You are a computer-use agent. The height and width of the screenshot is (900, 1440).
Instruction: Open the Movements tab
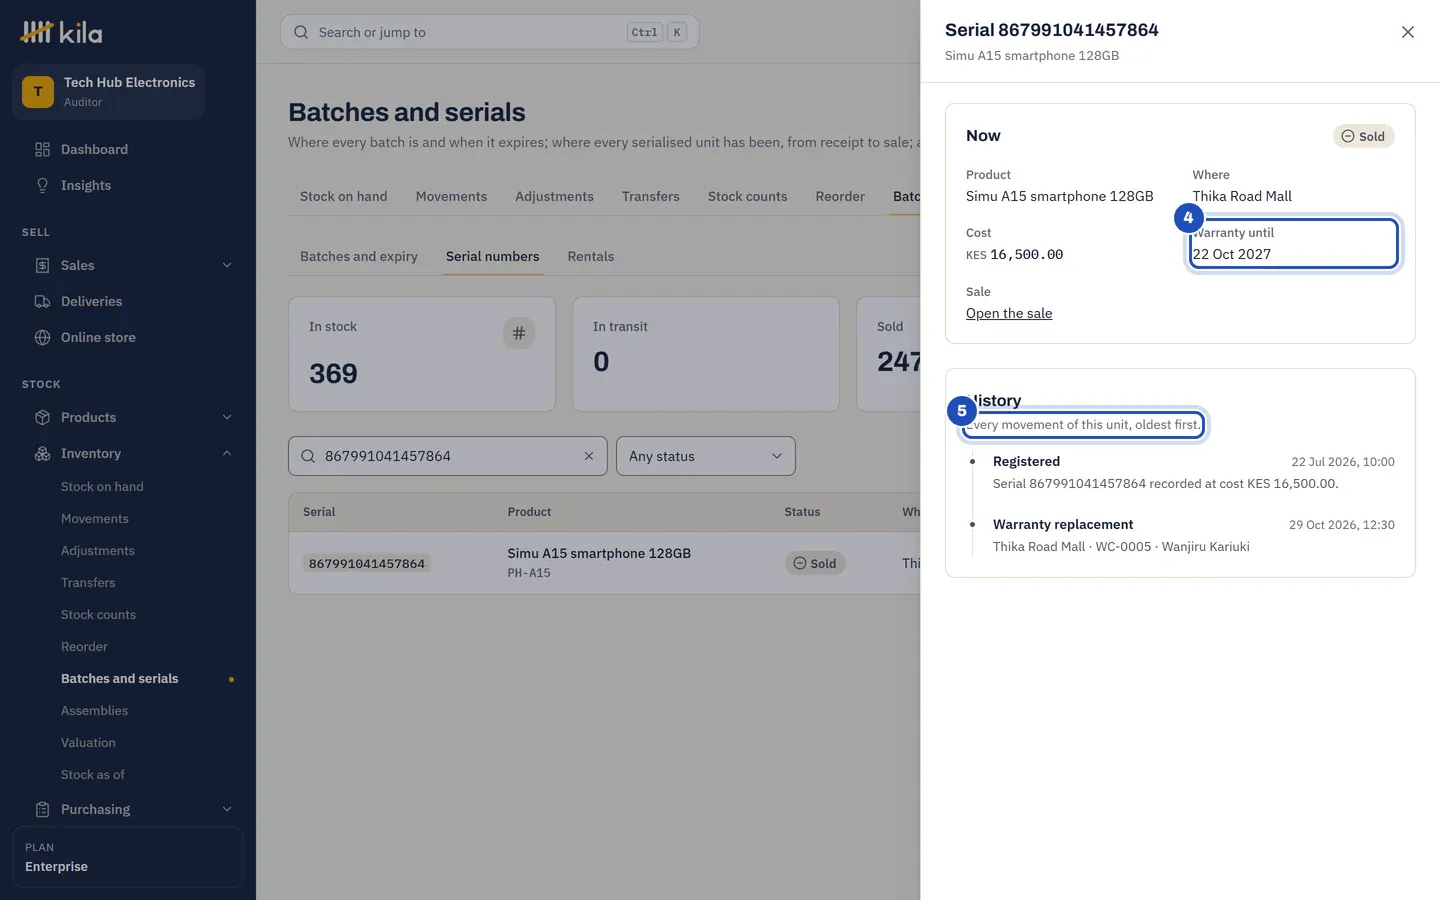[x=451, y=196]
